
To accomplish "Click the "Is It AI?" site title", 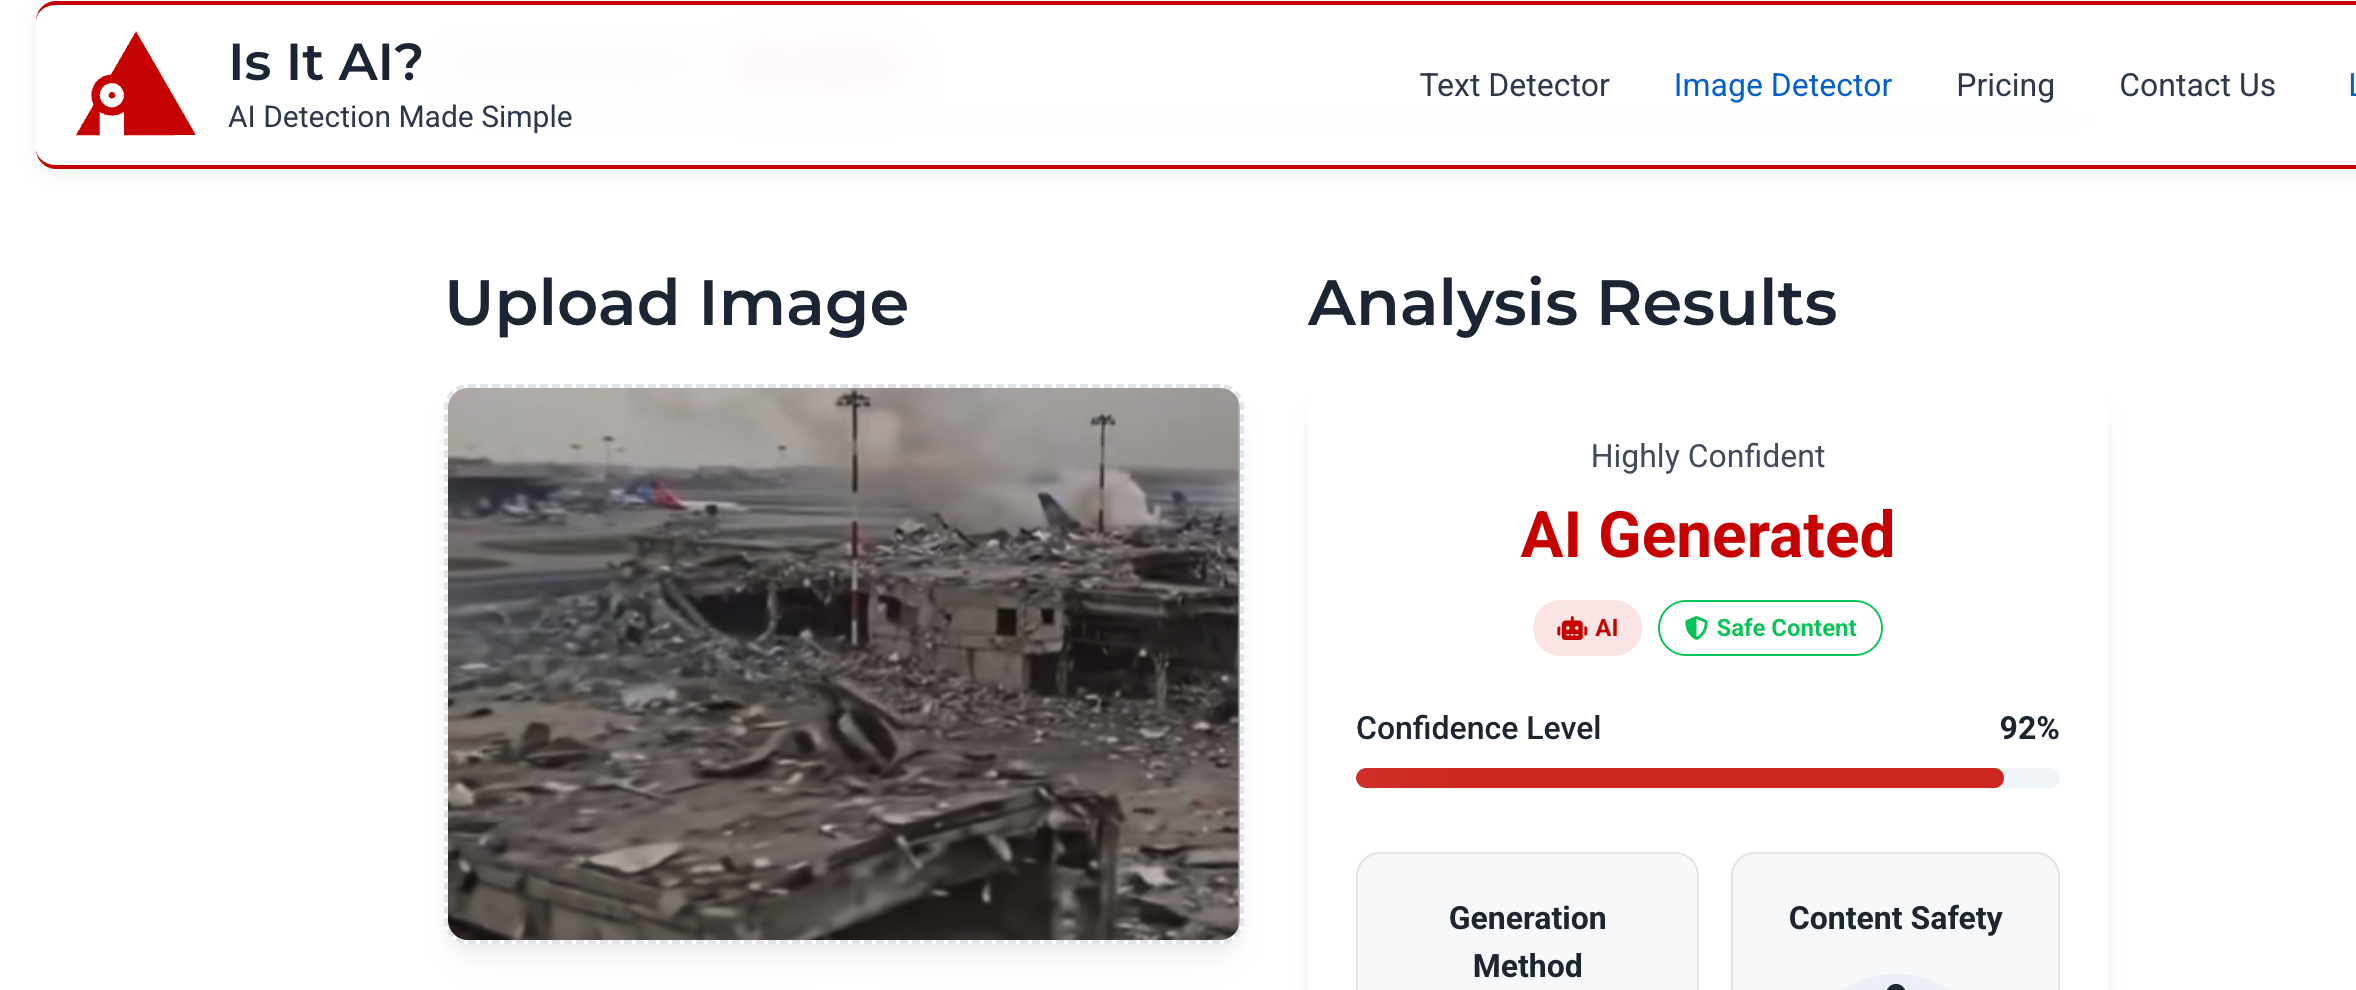I will coord(326,62).
